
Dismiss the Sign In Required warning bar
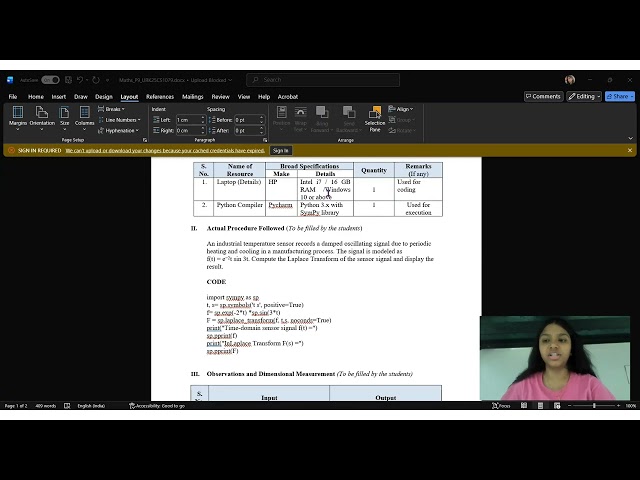pos(630,150)
